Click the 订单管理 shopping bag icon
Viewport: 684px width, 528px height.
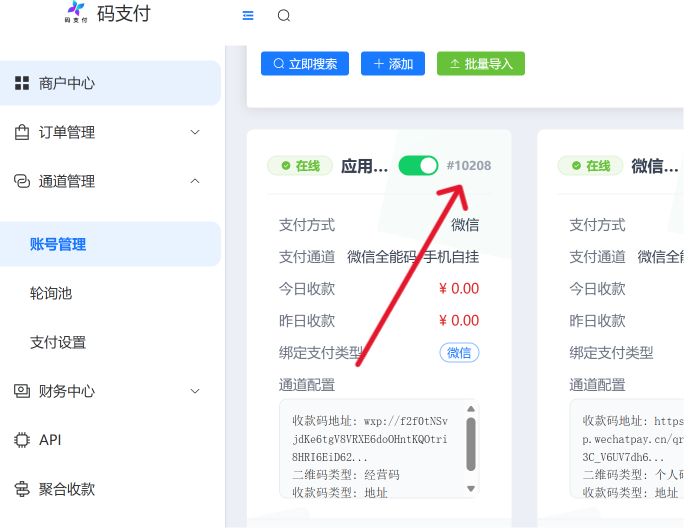click(22, 132)
